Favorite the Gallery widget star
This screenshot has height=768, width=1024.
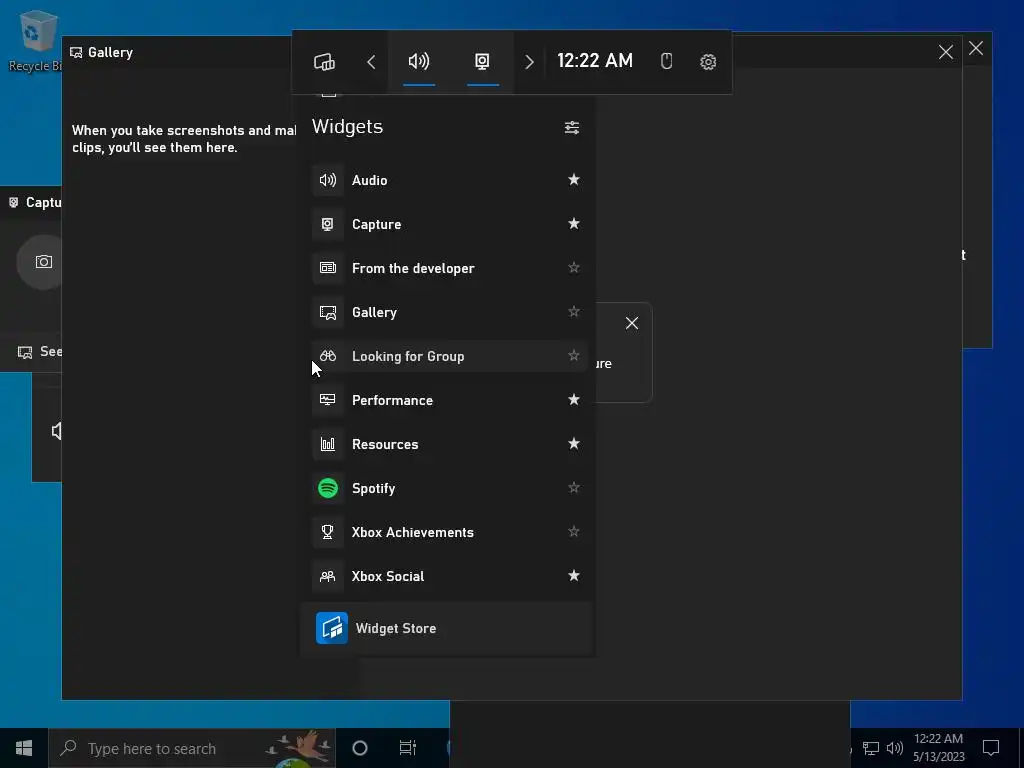tap(573, 311)
